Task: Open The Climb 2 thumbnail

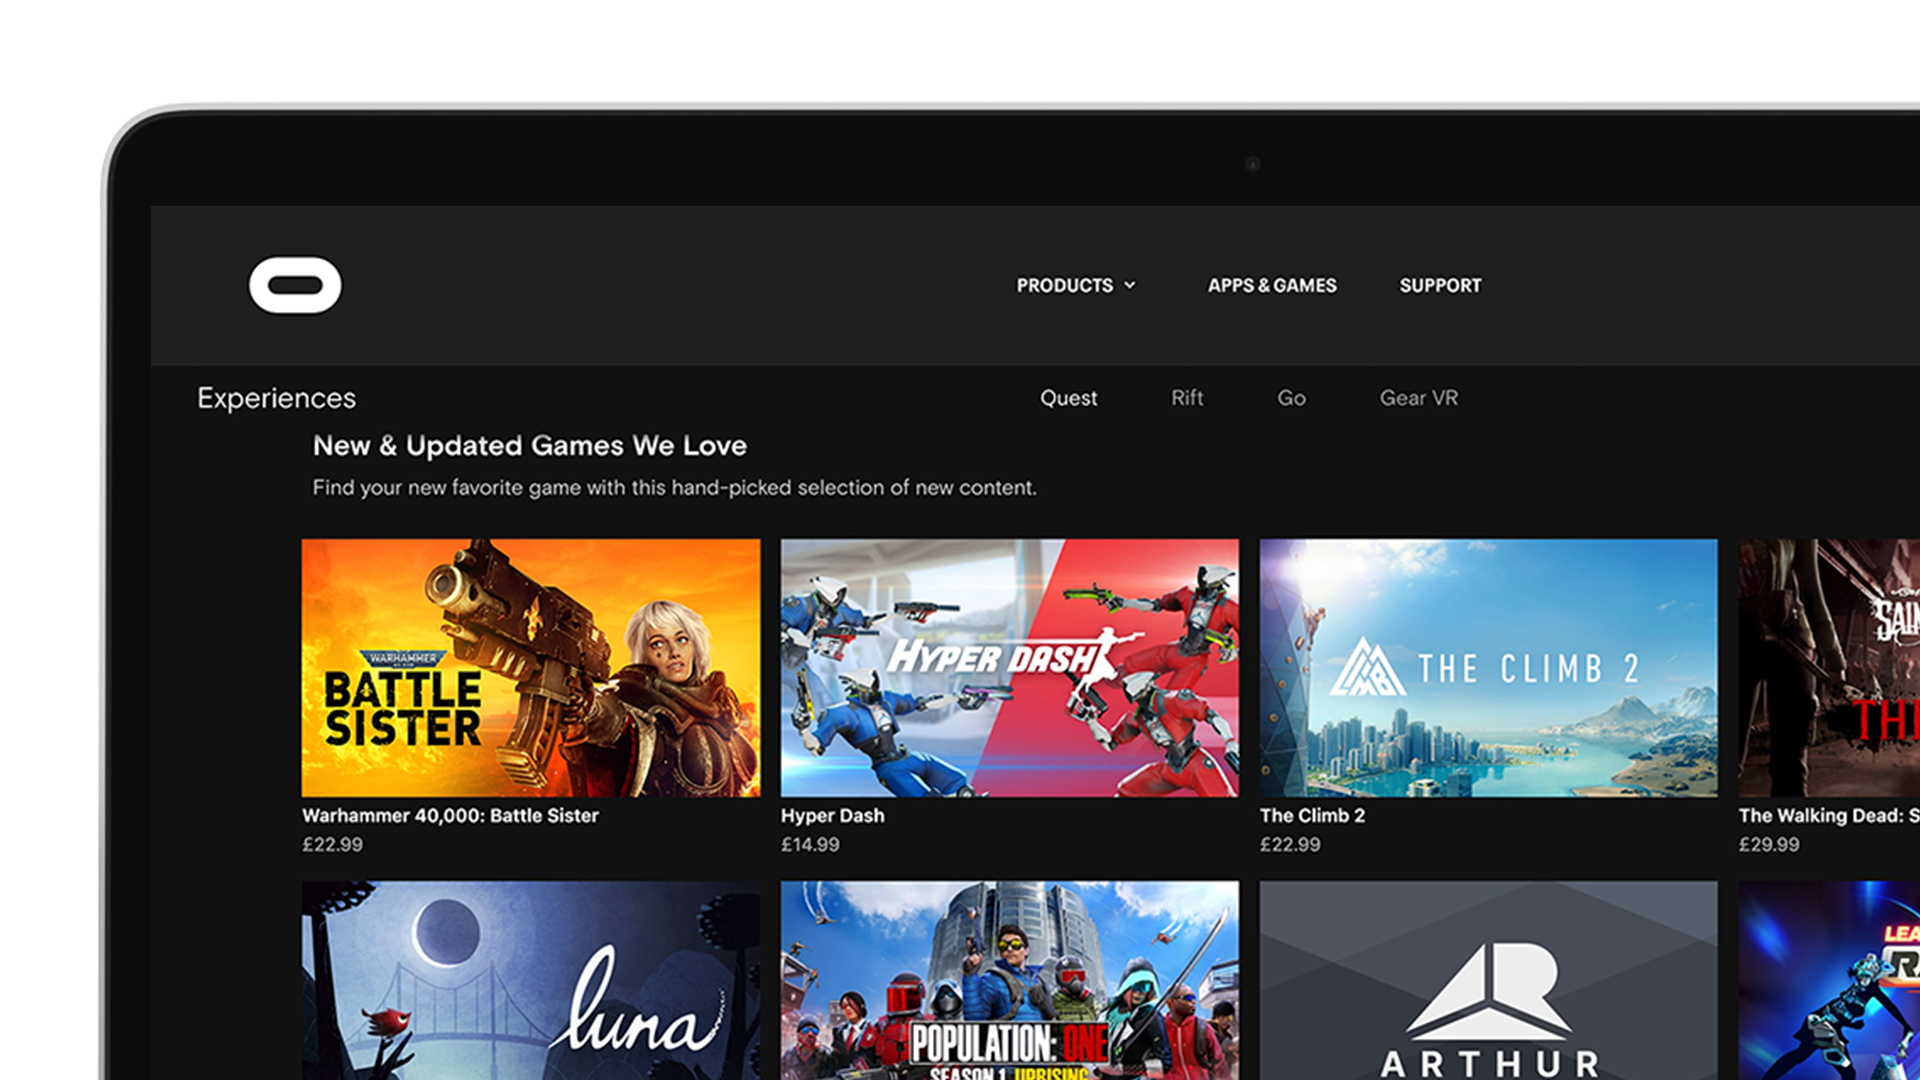Action: [1488, 668]
